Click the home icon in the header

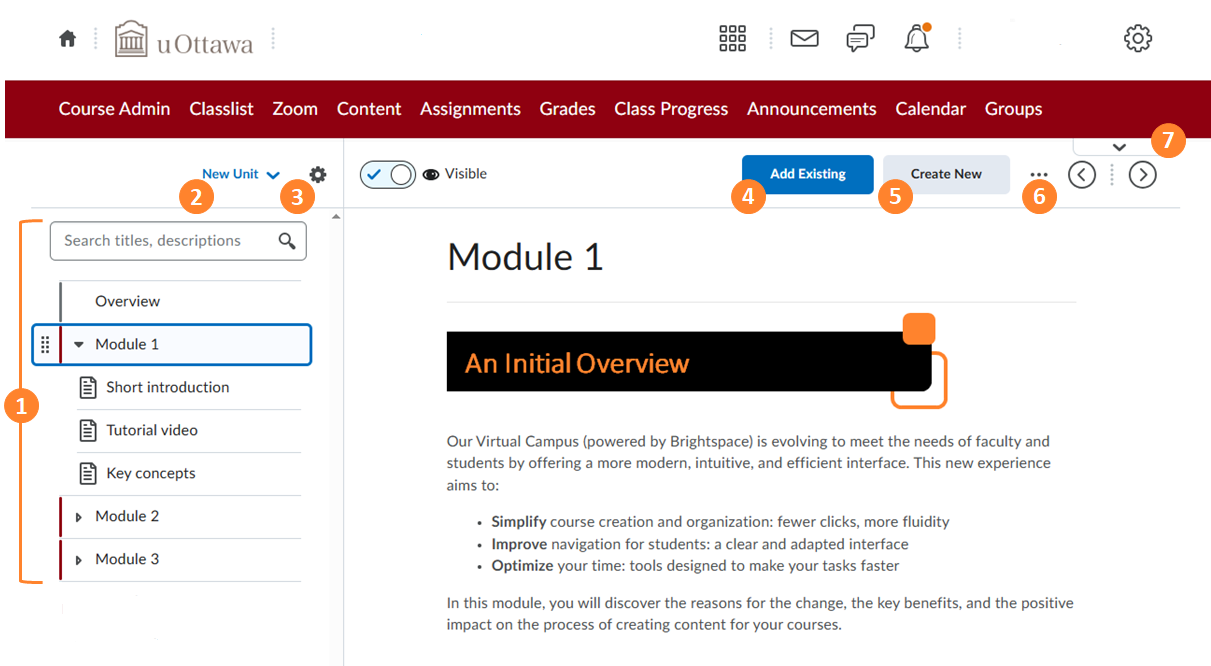click(67, 39)
